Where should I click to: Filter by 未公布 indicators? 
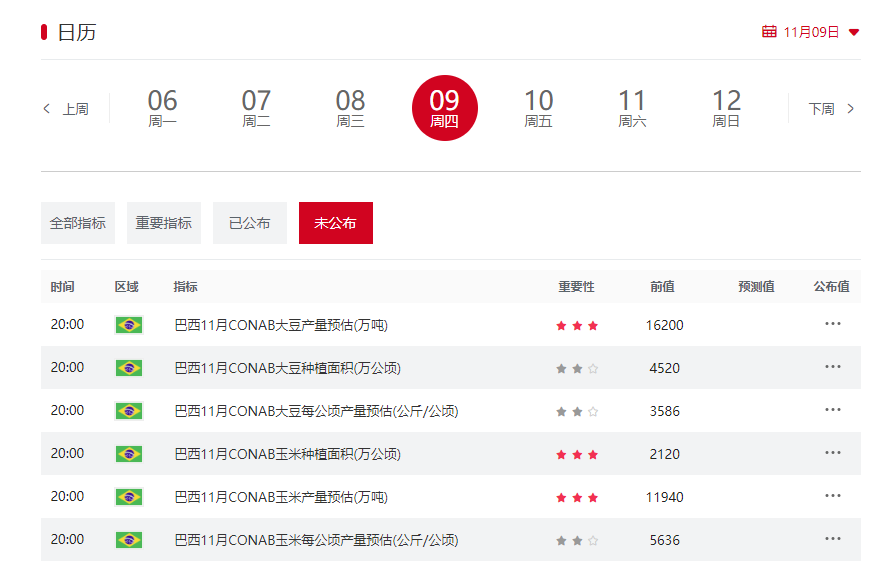tap(336, 223)
